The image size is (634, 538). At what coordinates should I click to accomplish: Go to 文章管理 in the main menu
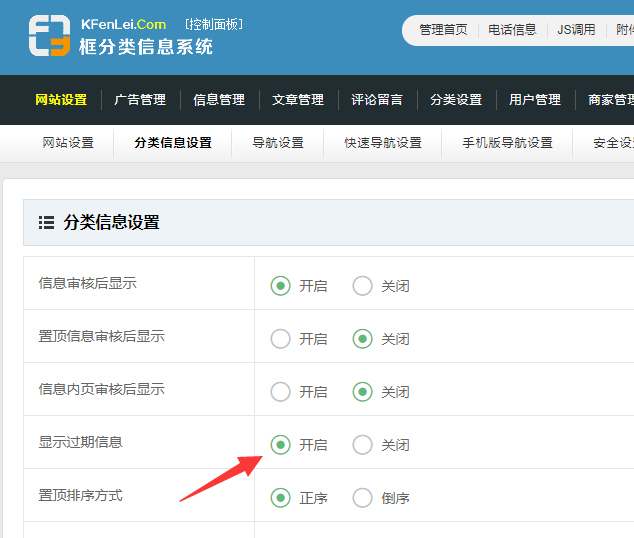tap(298, 100)
